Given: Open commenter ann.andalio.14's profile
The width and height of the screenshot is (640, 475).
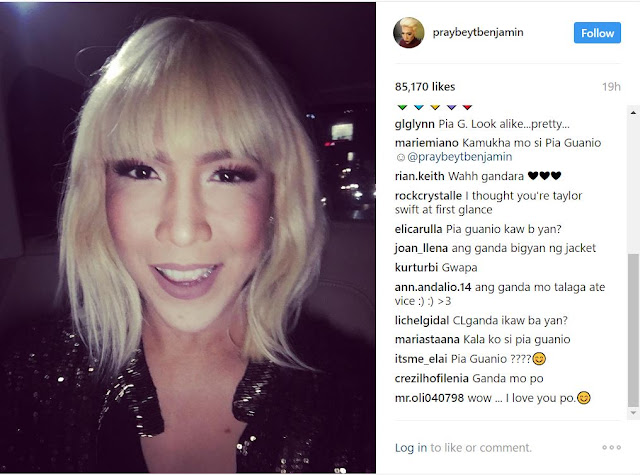Looking at the screenshot, I should point(433,287).
